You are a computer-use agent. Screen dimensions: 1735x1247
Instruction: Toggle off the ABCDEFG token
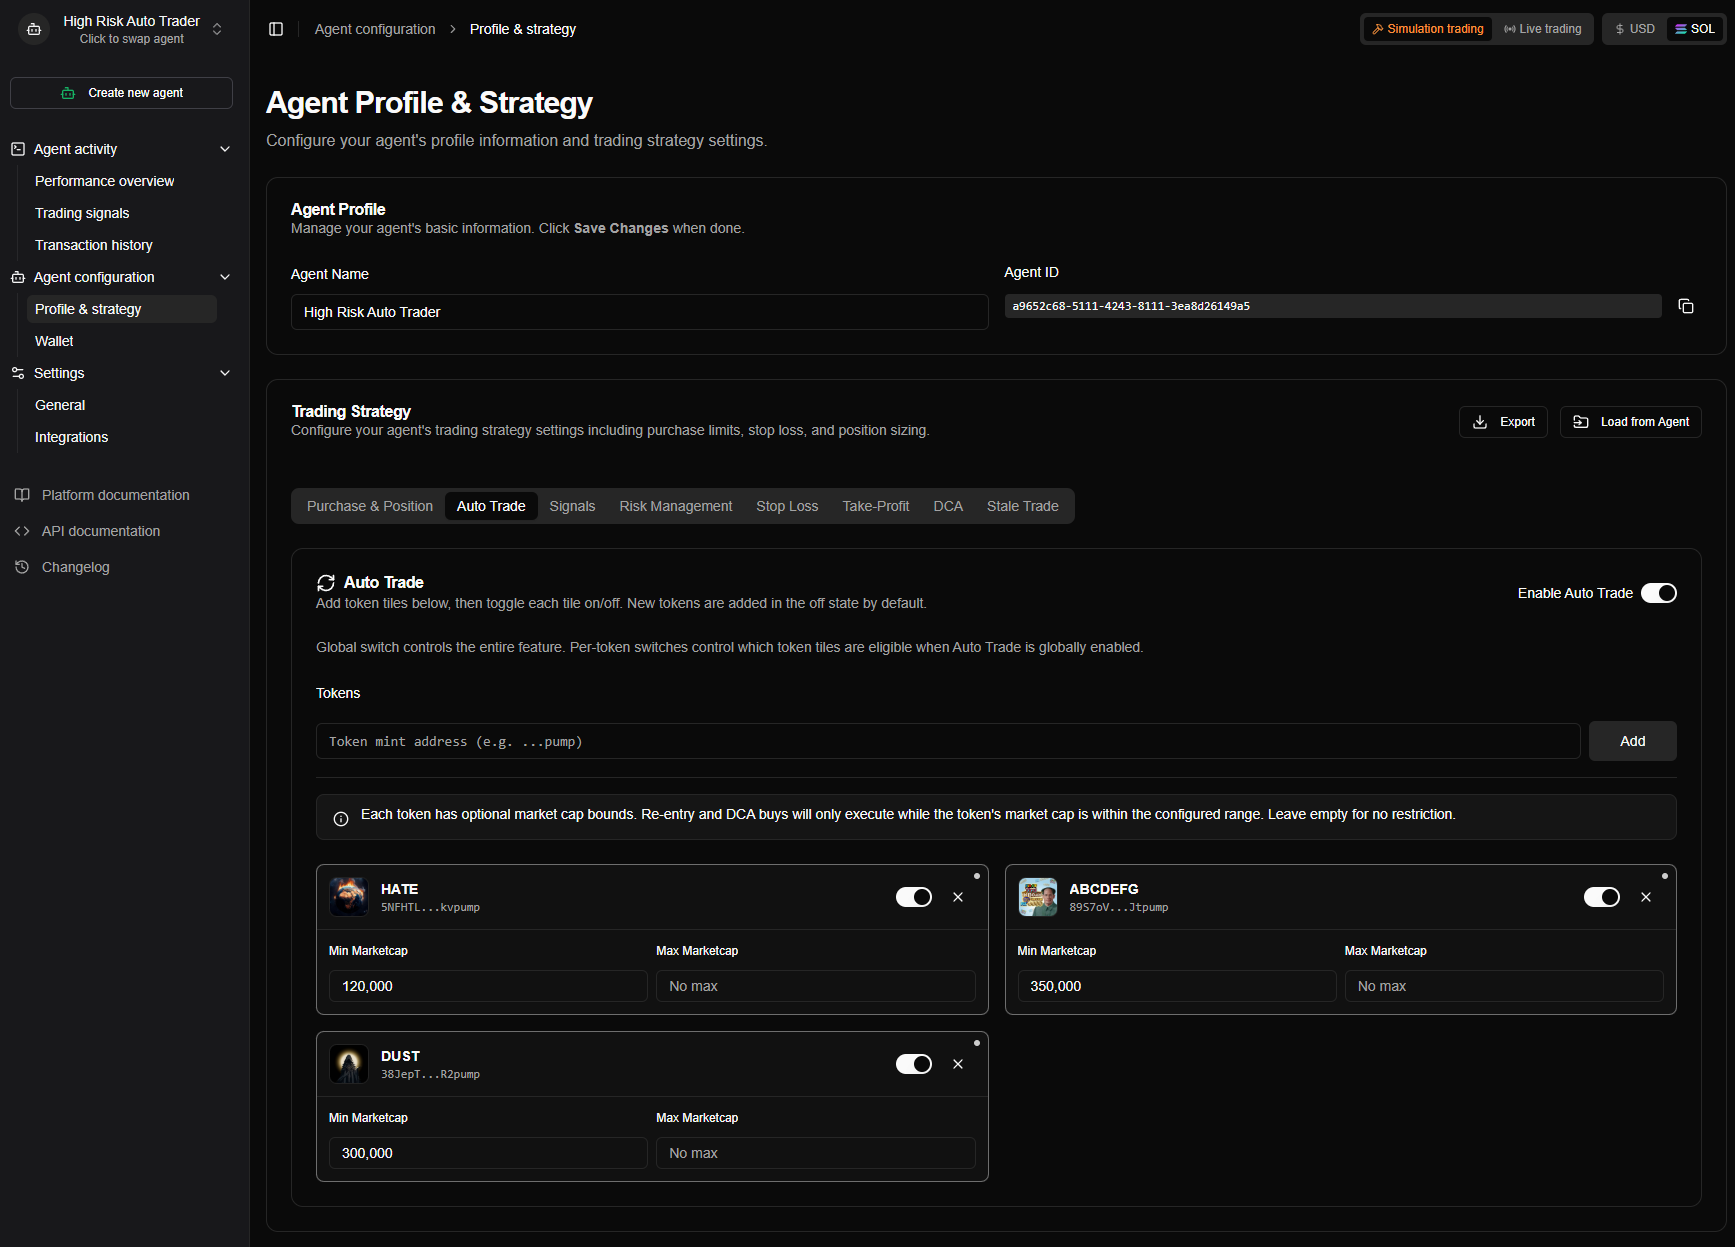point(1601,897)
